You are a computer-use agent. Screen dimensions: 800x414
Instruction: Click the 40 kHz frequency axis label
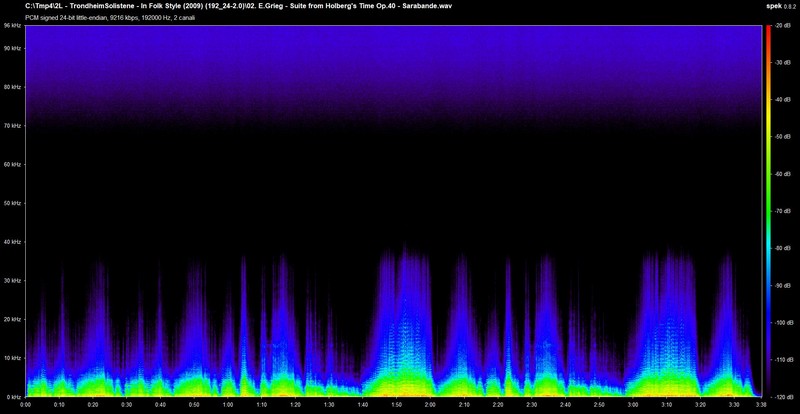(12, 242)
